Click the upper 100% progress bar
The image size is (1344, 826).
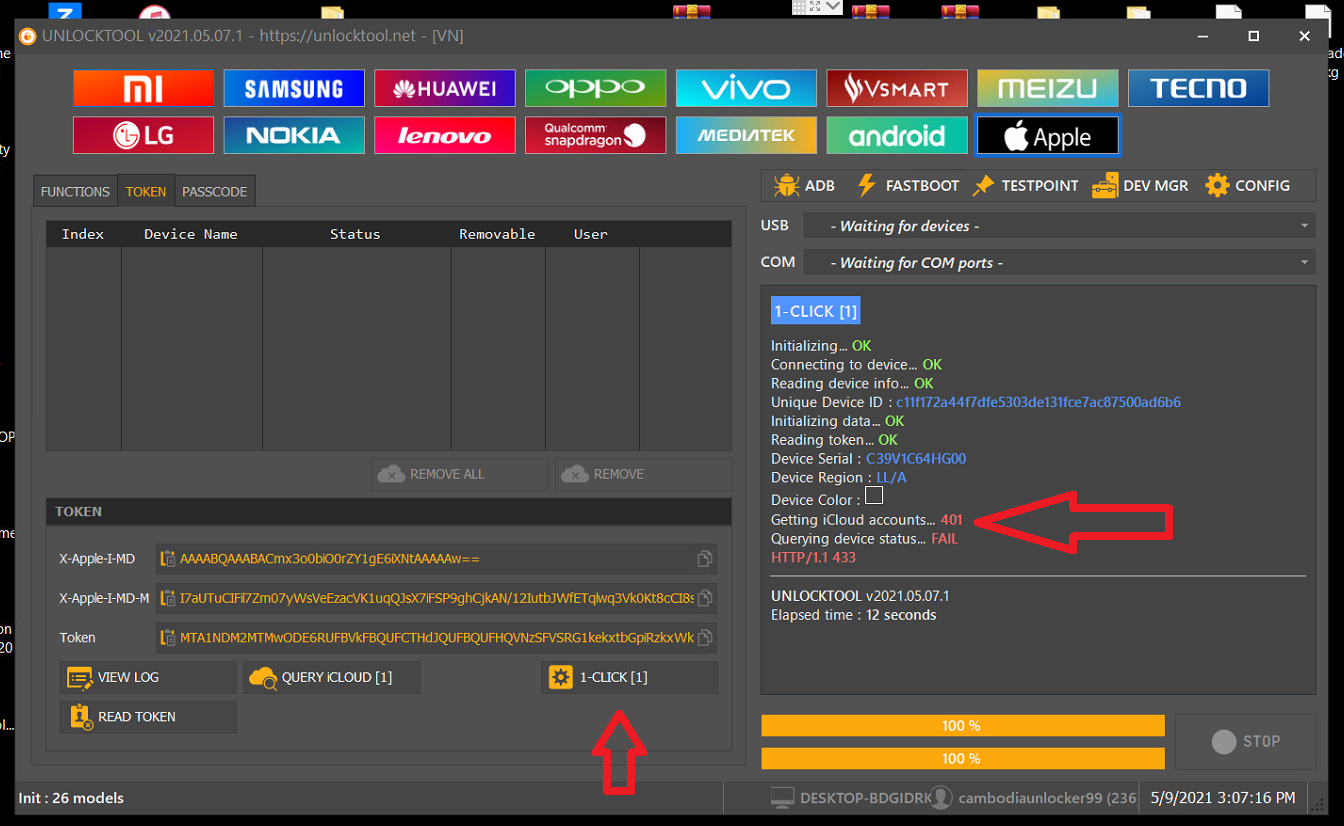point(963,725)
